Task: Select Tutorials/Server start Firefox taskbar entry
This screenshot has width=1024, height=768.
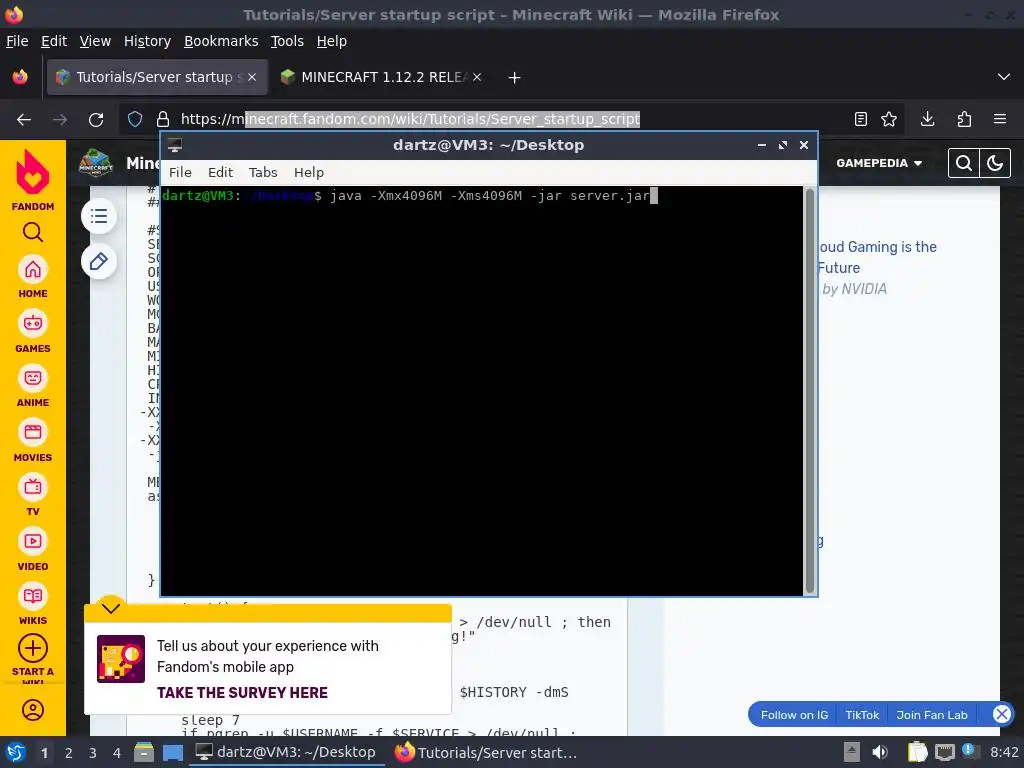Action: 487,752
